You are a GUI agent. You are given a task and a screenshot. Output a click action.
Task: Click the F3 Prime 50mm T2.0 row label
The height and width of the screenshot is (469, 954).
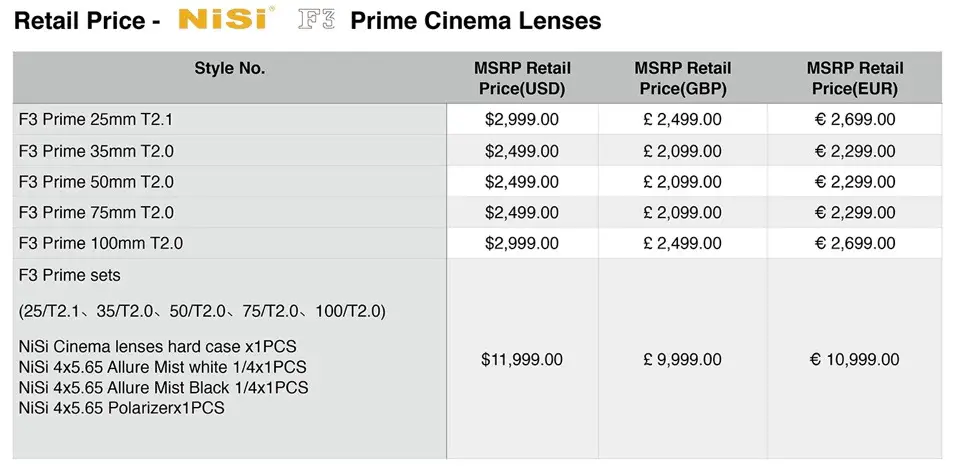[96, 182]
